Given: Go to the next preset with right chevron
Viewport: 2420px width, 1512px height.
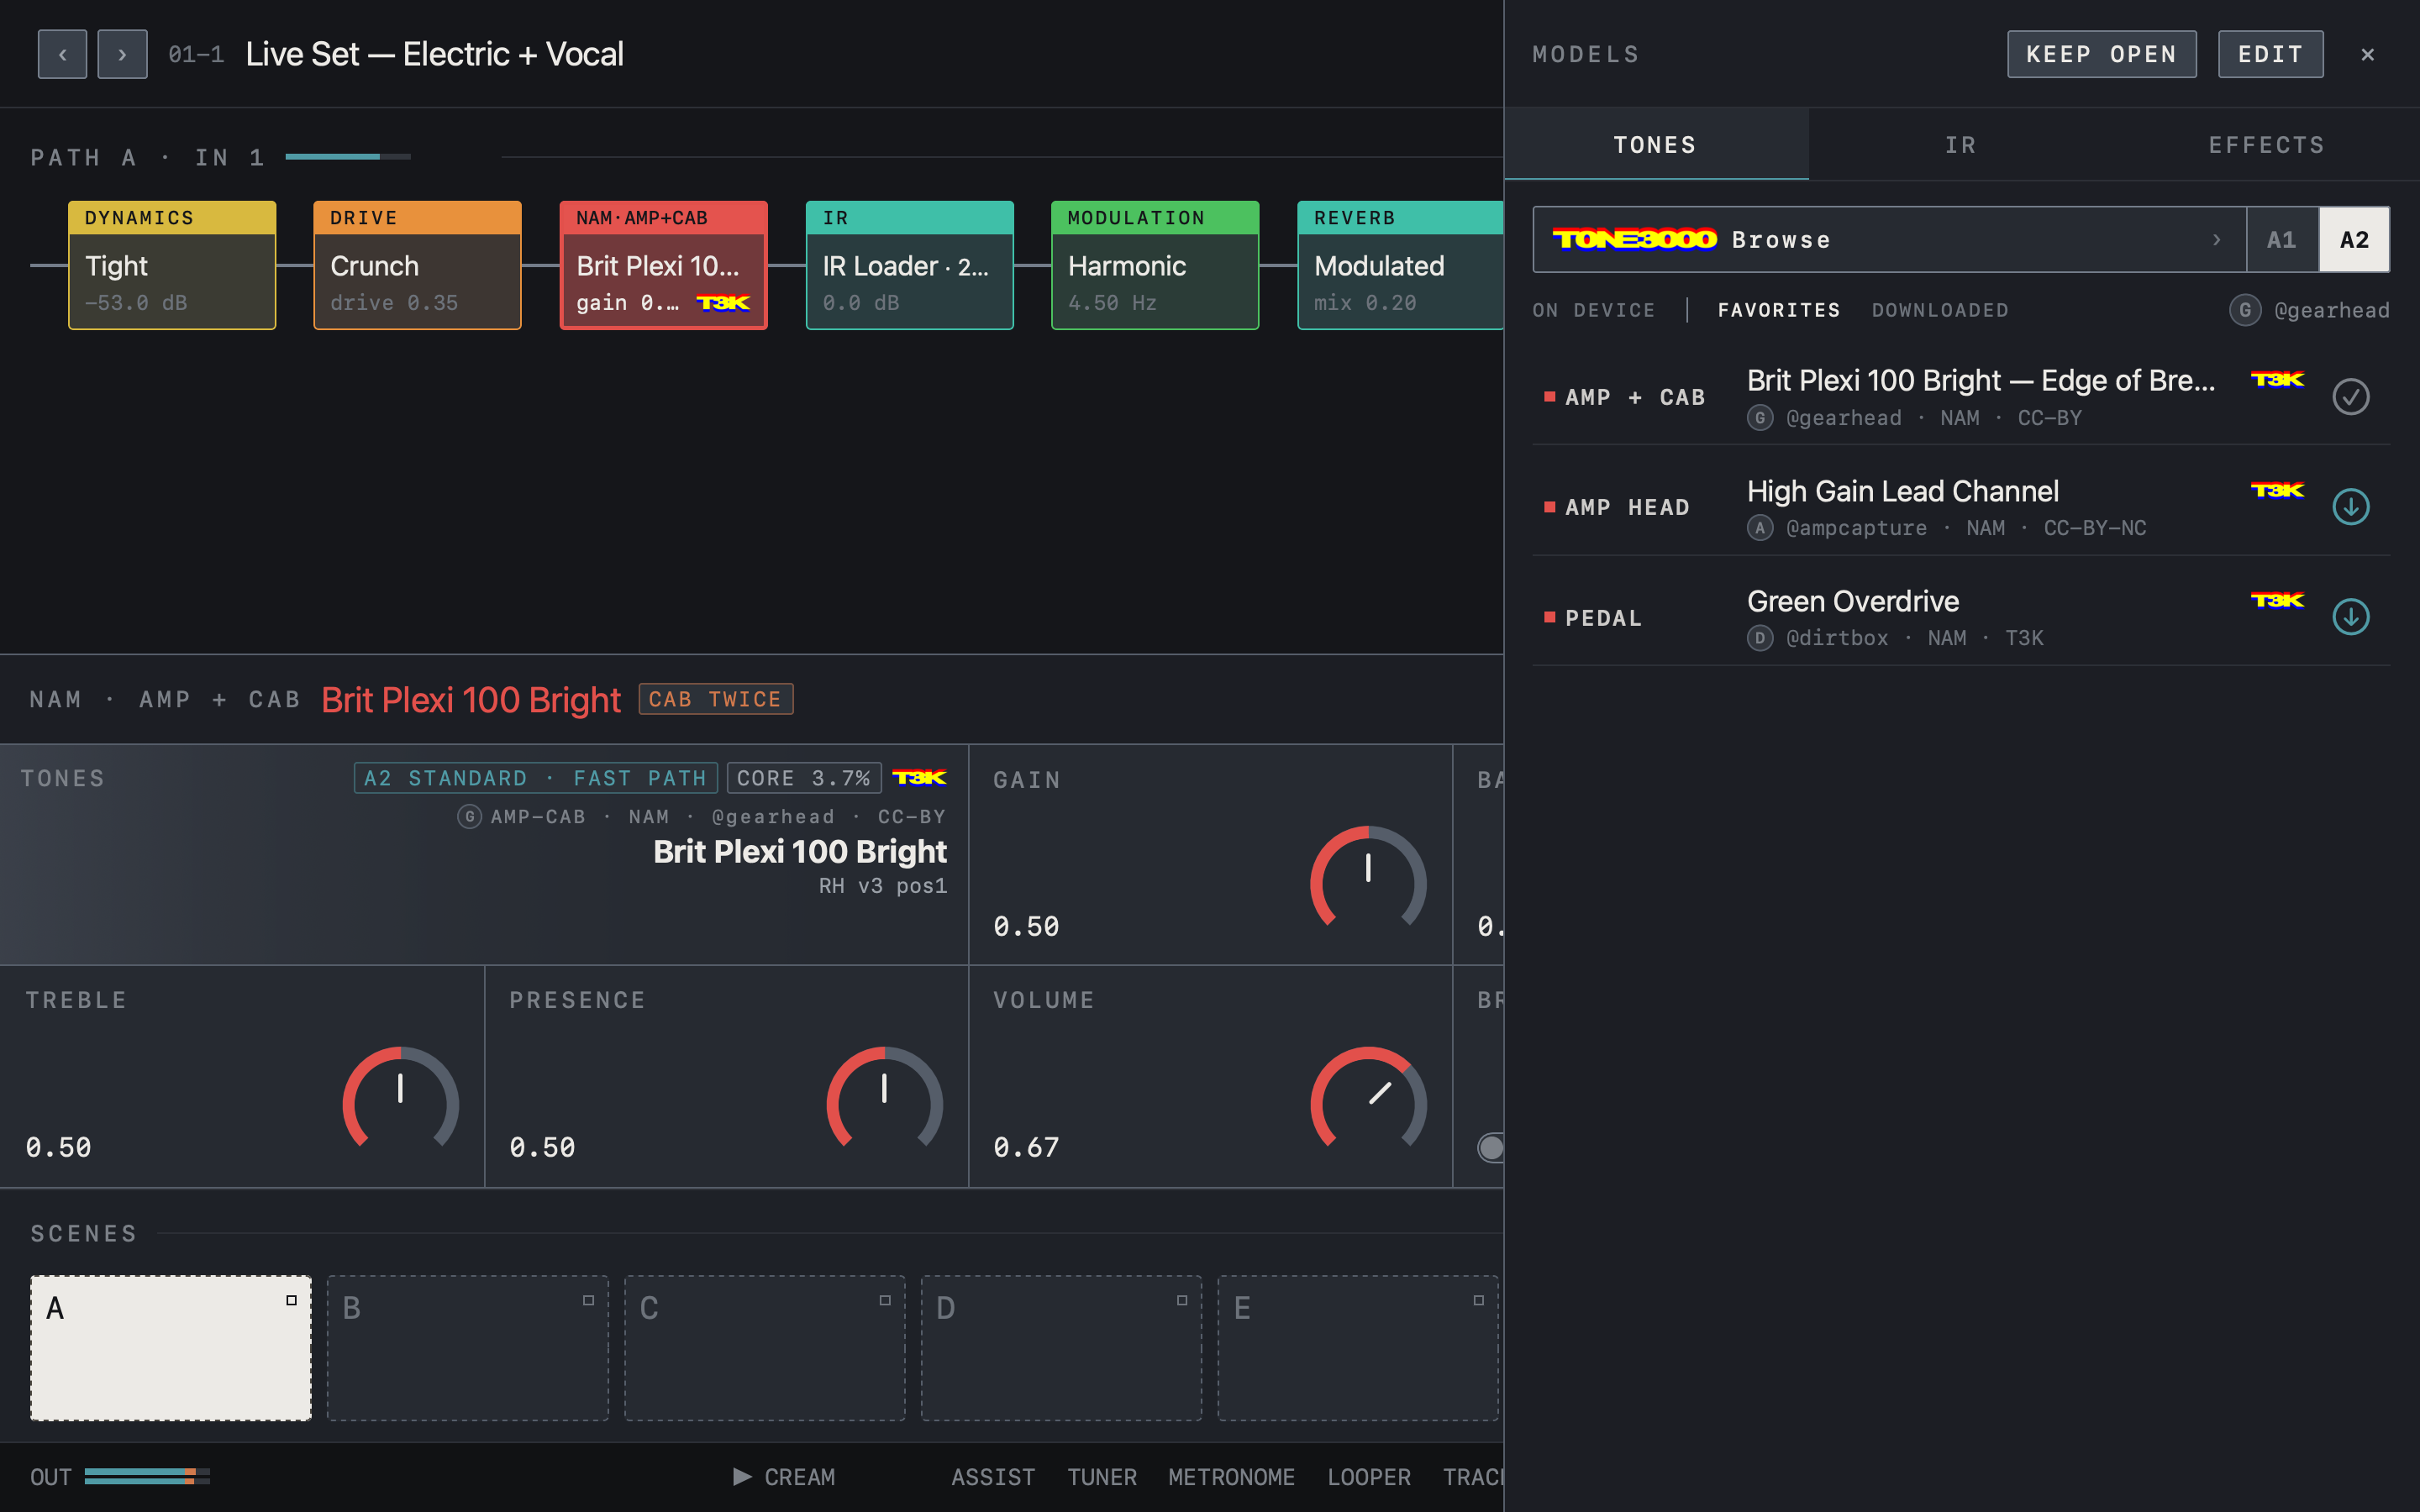Looking at the screenshot, I should (x=122, y=54).
